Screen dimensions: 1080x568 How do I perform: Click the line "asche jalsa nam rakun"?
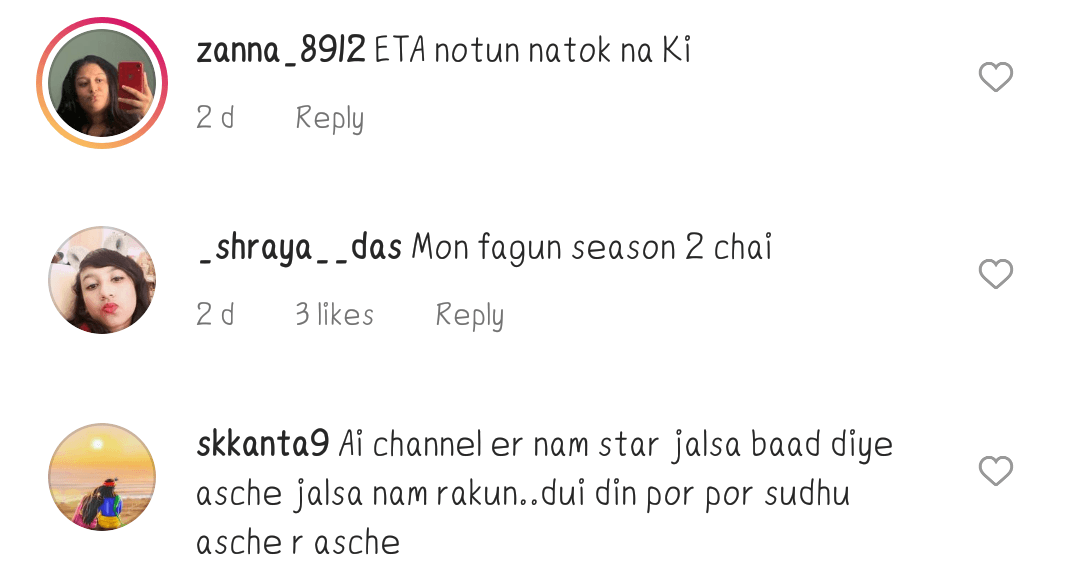coord(366,494)
